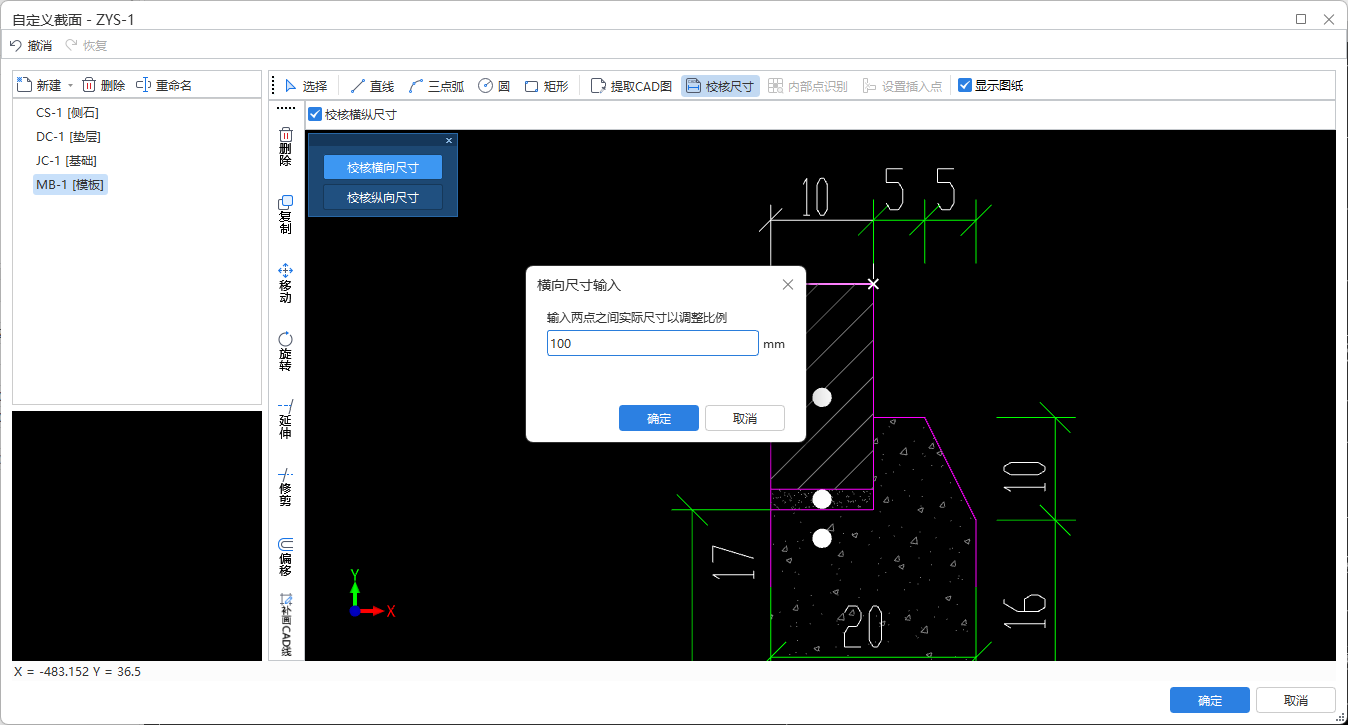Cancel the 横向尺寸输入 dialog with 取消

[745, 418]
